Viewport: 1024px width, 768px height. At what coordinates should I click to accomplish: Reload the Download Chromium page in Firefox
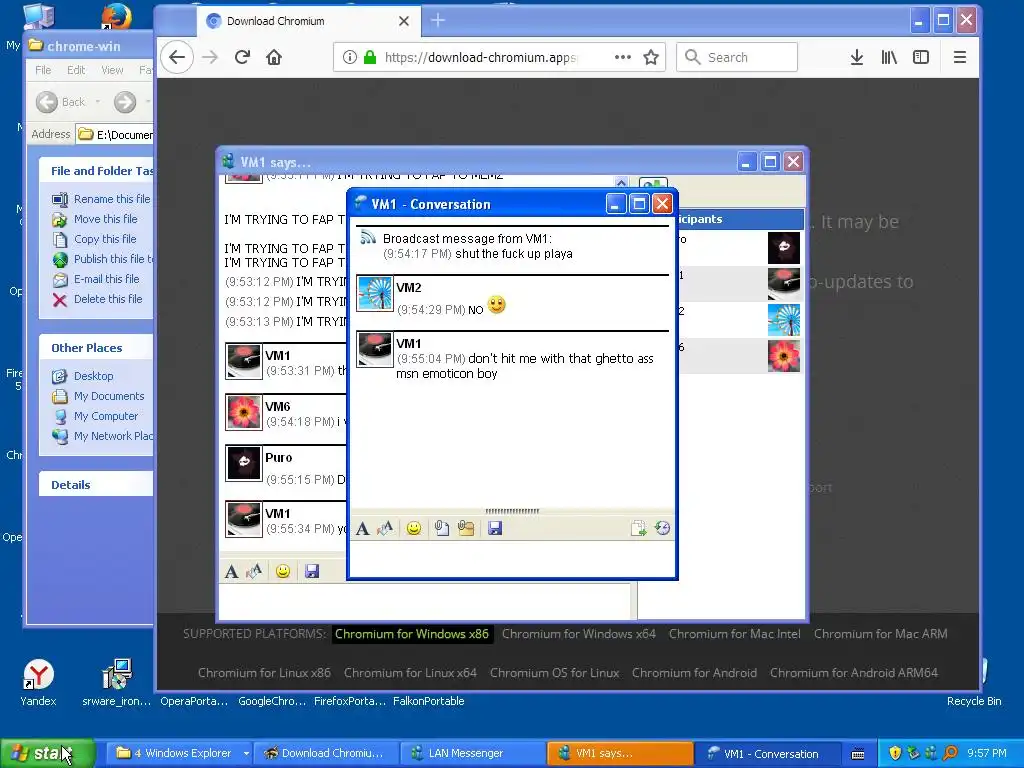coord(242,57)
